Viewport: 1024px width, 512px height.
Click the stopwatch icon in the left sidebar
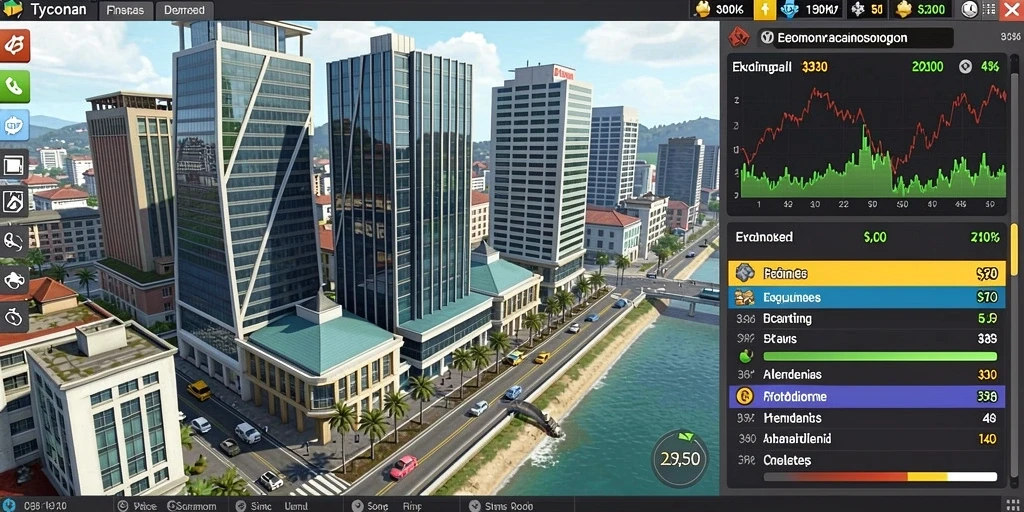click(14, 317)
